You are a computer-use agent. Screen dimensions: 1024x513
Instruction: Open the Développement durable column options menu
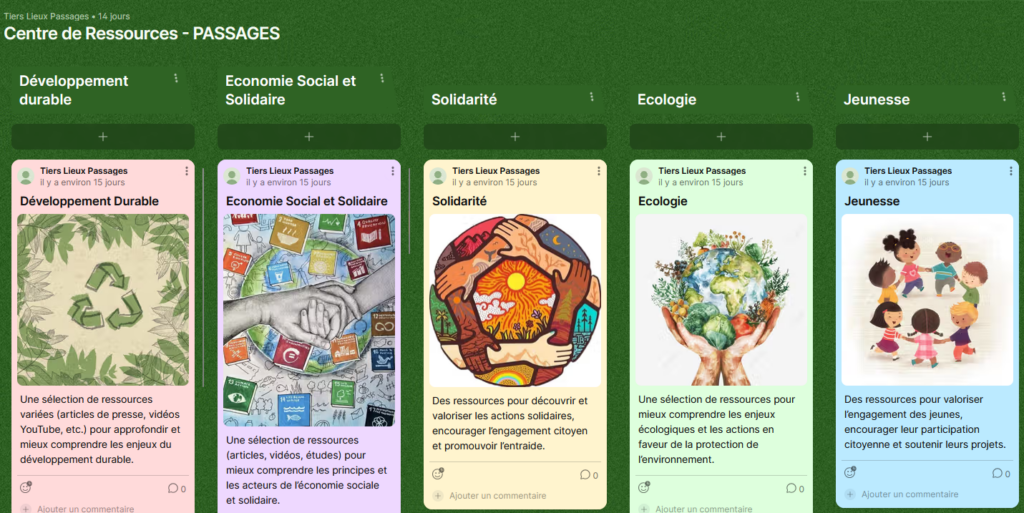176,78
